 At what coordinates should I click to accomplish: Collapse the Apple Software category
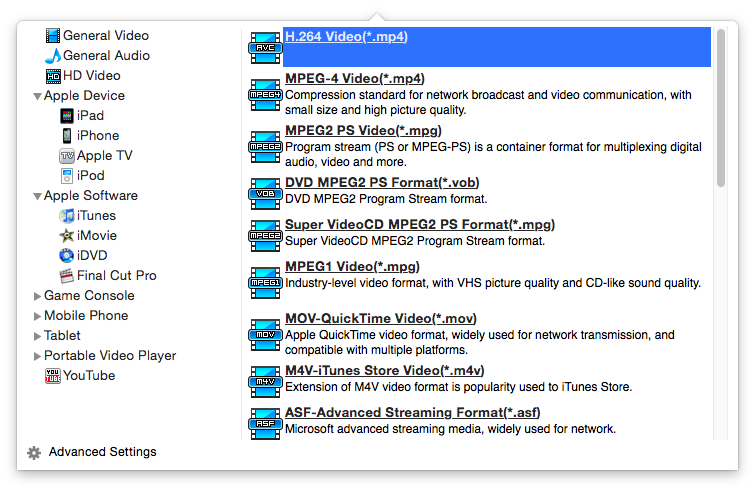[x=37, y=196]
